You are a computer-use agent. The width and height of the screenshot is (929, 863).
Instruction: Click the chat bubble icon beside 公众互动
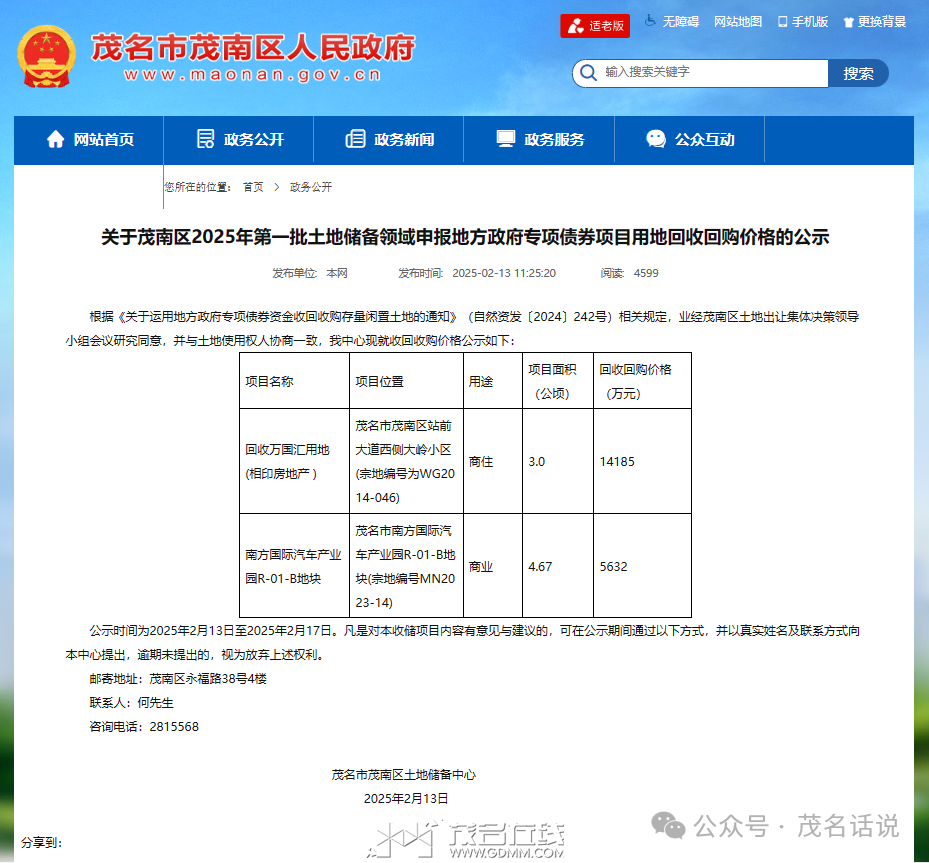point(656,140)
